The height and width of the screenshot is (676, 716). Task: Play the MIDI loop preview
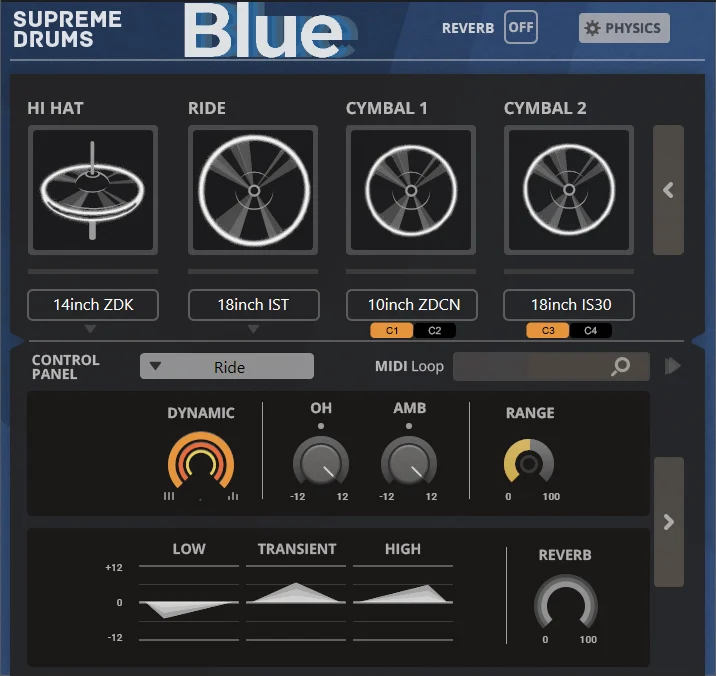[673, 367]
